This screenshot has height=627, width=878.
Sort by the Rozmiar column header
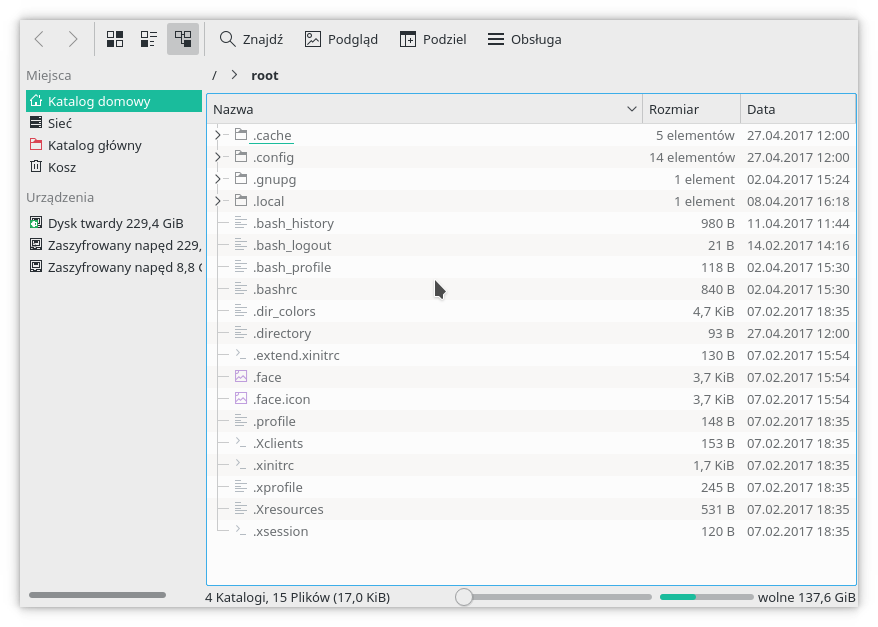point(691,109)
